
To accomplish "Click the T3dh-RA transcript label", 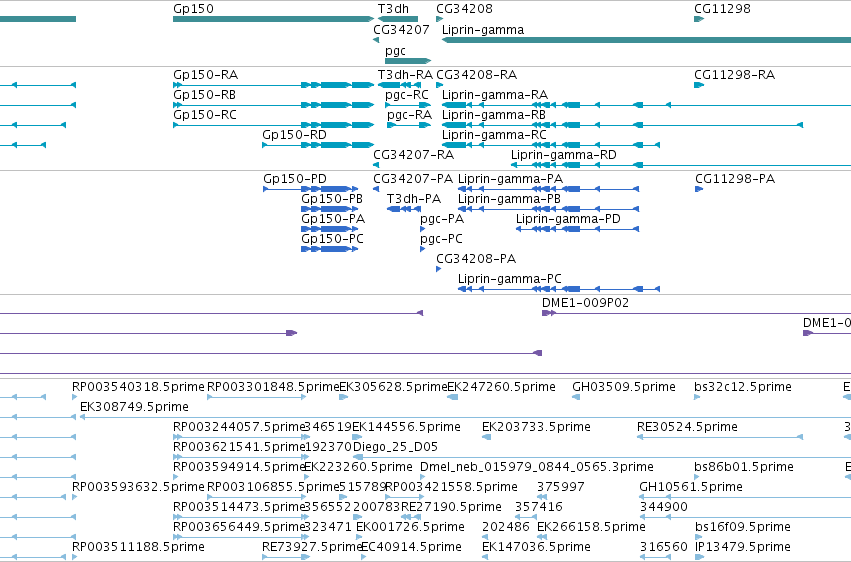I will pyautogui.click(x=405, y=75).
